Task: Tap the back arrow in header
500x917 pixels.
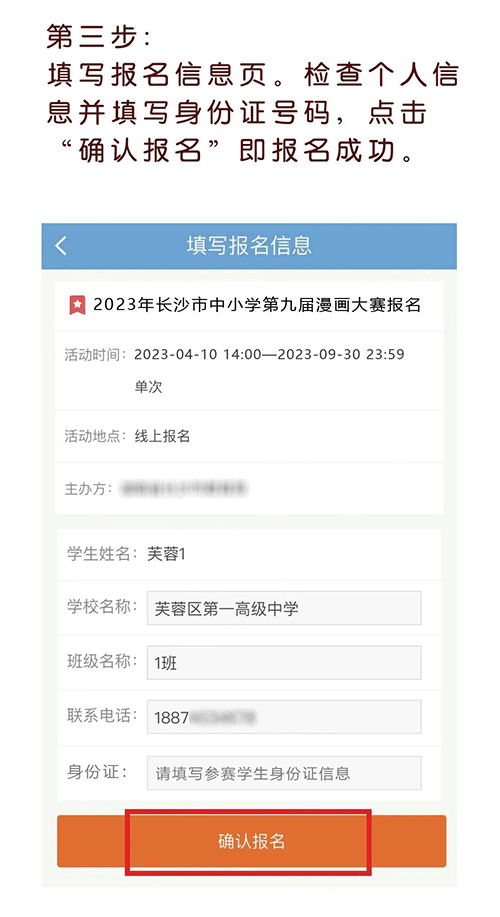Action: [61, 246]
